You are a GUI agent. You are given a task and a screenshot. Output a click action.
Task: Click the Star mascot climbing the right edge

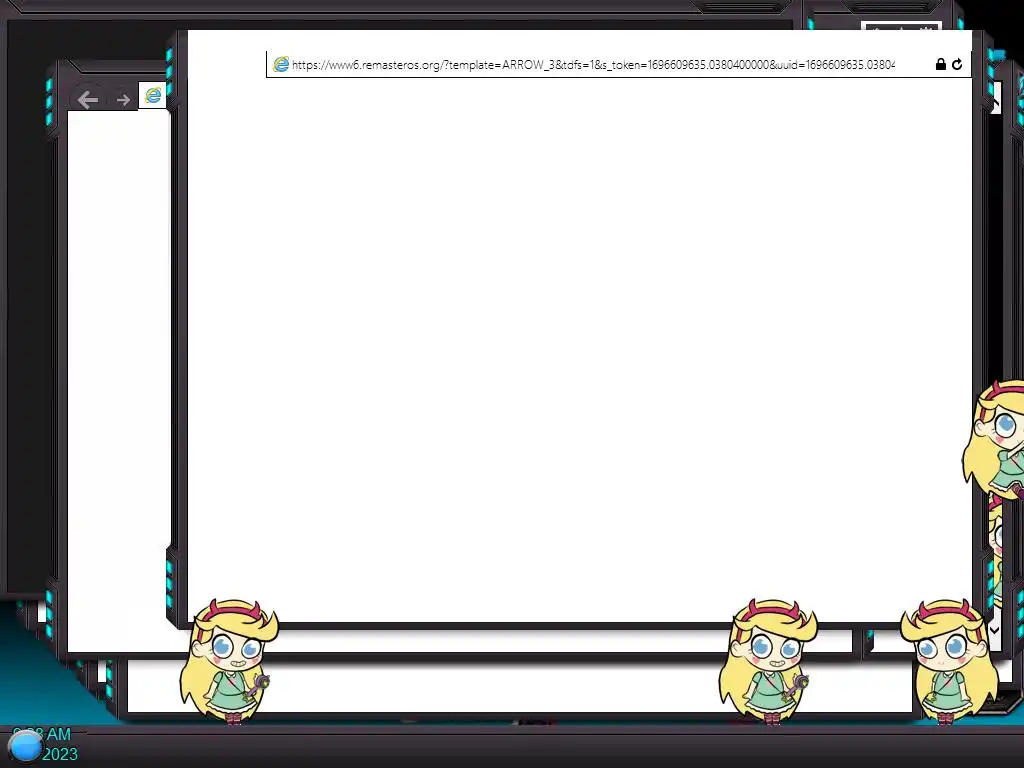pos(994,441)
